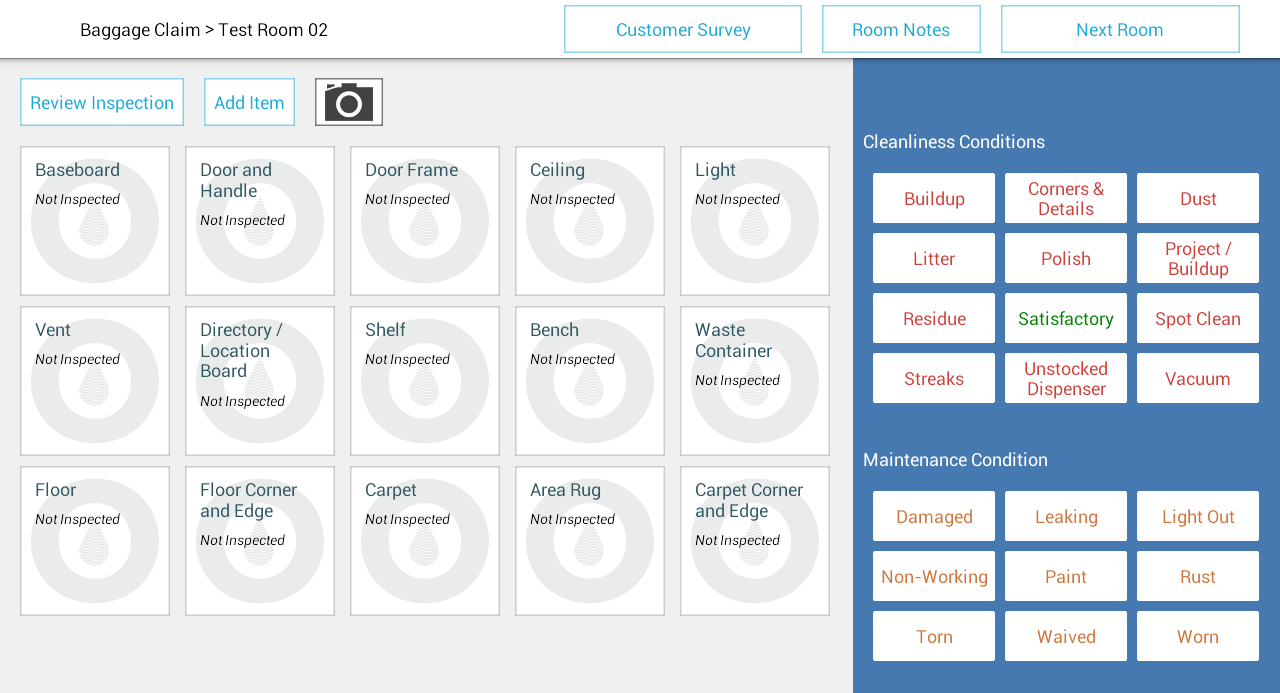Select the Light Out maintenance condition
The width and height of the screenshot is (1280, 693).
(1198, 516)
